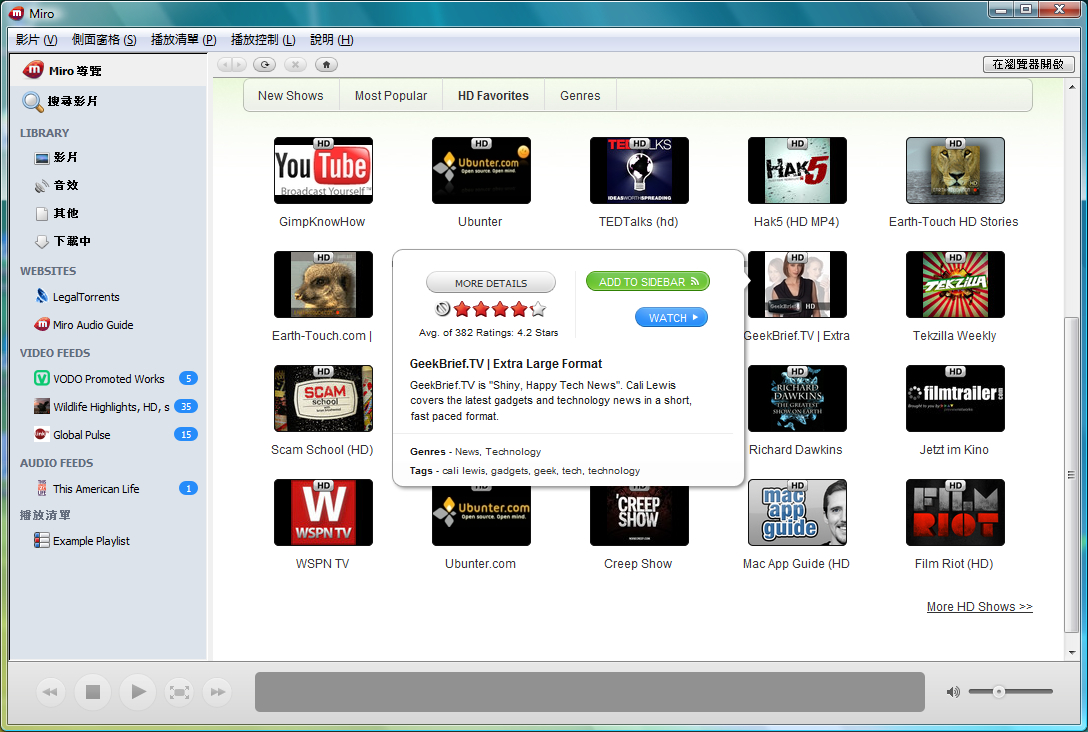The image size is (1088, 732).
Task: Open the 播放控制 (L) menu
Action: click(263, 40)
